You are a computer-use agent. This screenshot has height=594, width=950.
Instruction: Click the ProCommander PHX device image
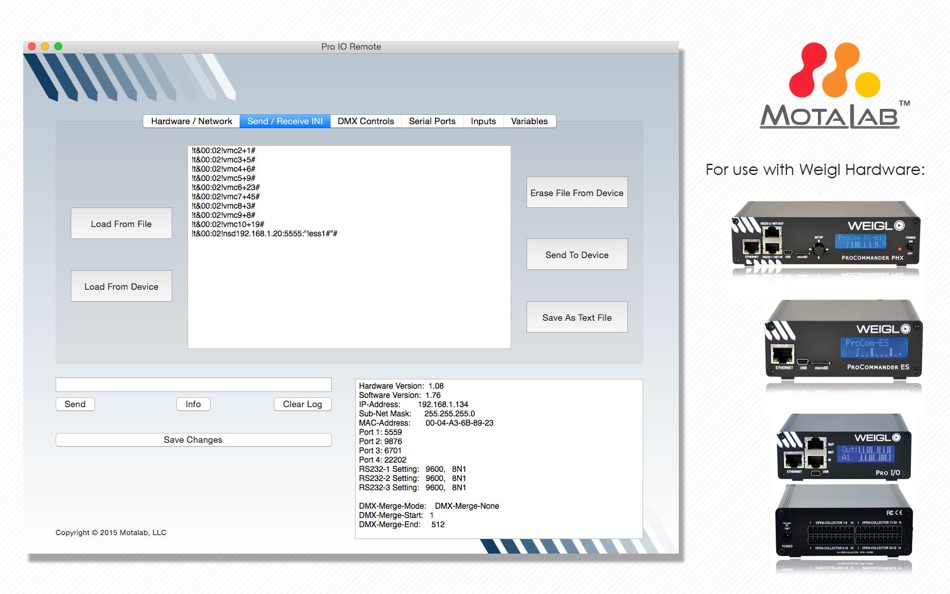pyautogui.click(x=826, y=236)
